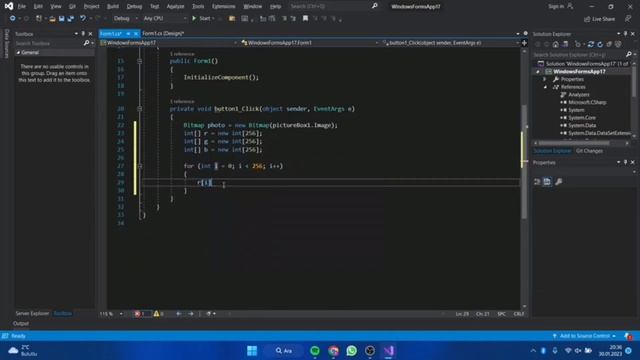Open the Tools menu
The width and height of the screenshot is (640, 360).
pos(198,7)
